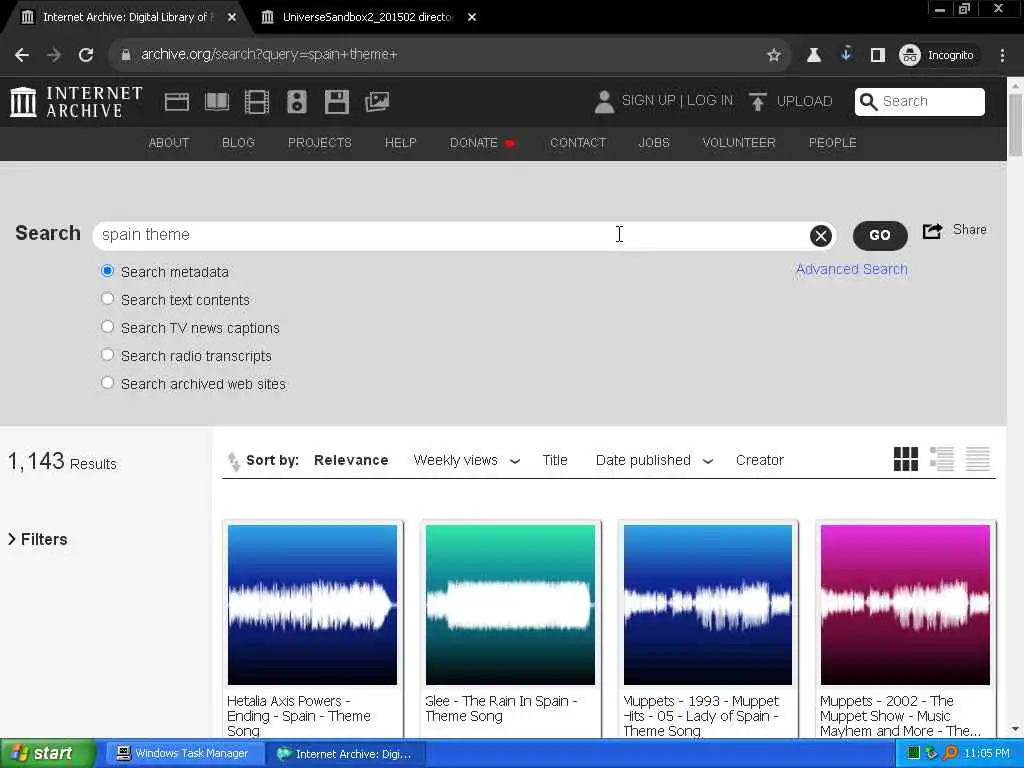1024x768 pixels.
Task: Open the Software floppy disk icon
Action: pos(337,102)
